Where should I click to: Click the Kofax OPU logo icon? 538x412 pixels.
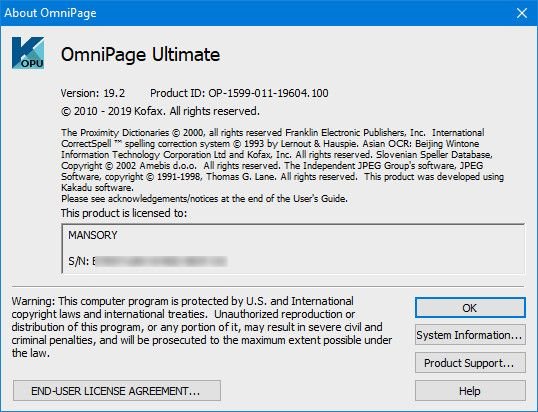(28, 53)
